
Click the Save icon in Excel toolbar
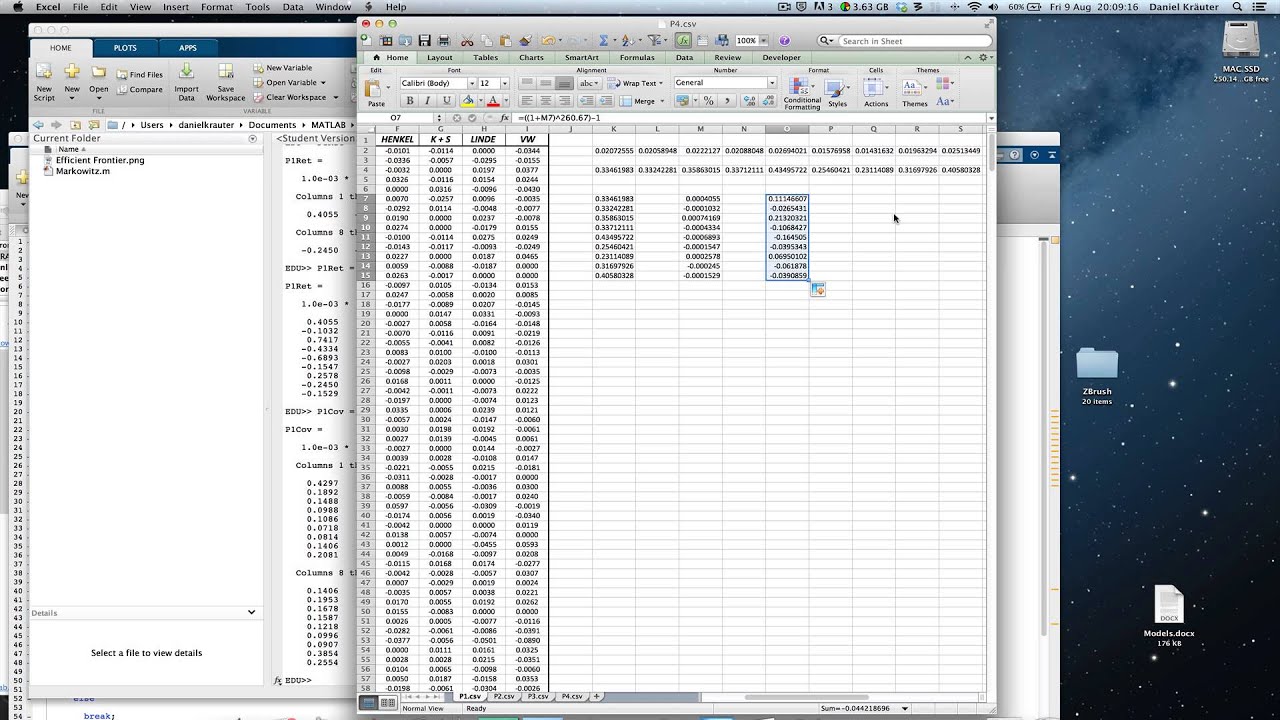click(x=425, y=41)
